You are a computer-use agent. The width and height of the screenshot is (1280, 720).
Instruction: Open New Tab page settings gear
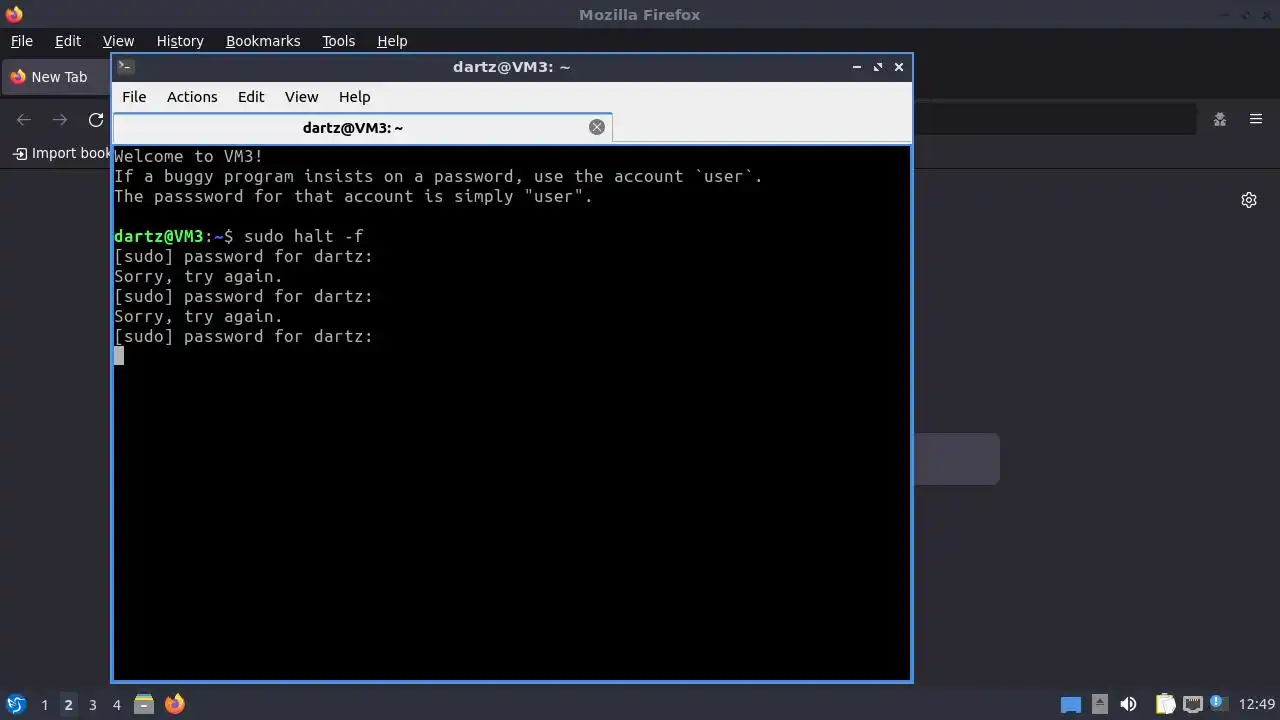click(x=1249, y=200)
